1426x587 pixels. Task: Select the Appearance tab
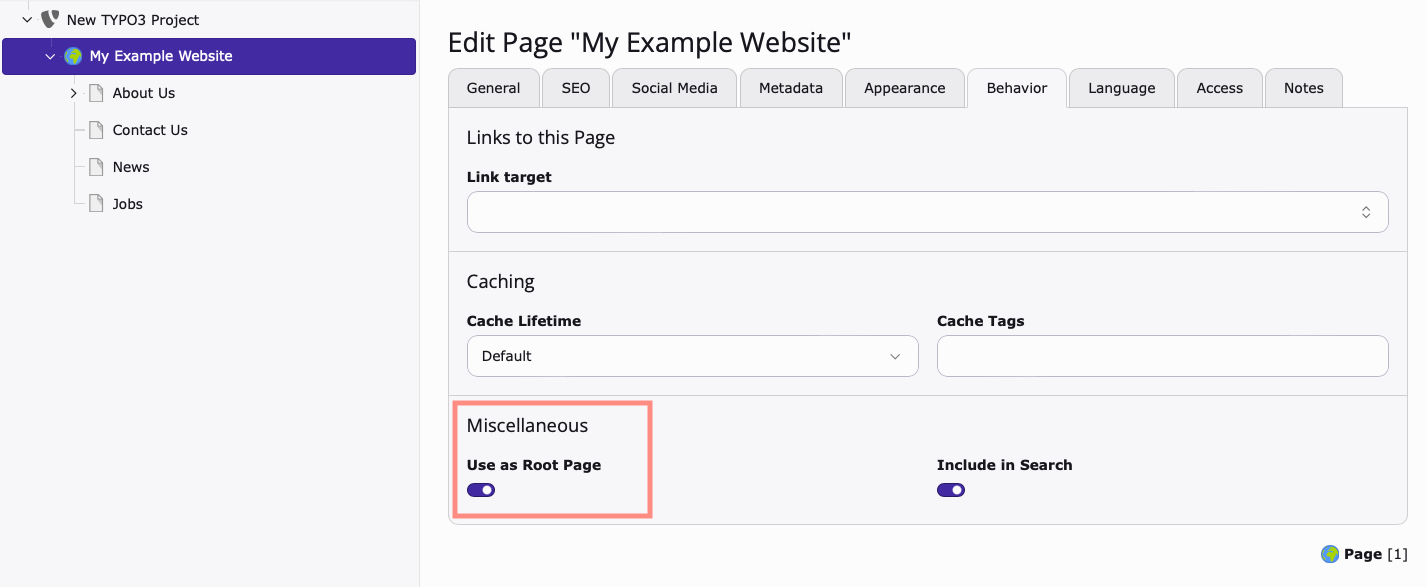[x=904, y=88]
